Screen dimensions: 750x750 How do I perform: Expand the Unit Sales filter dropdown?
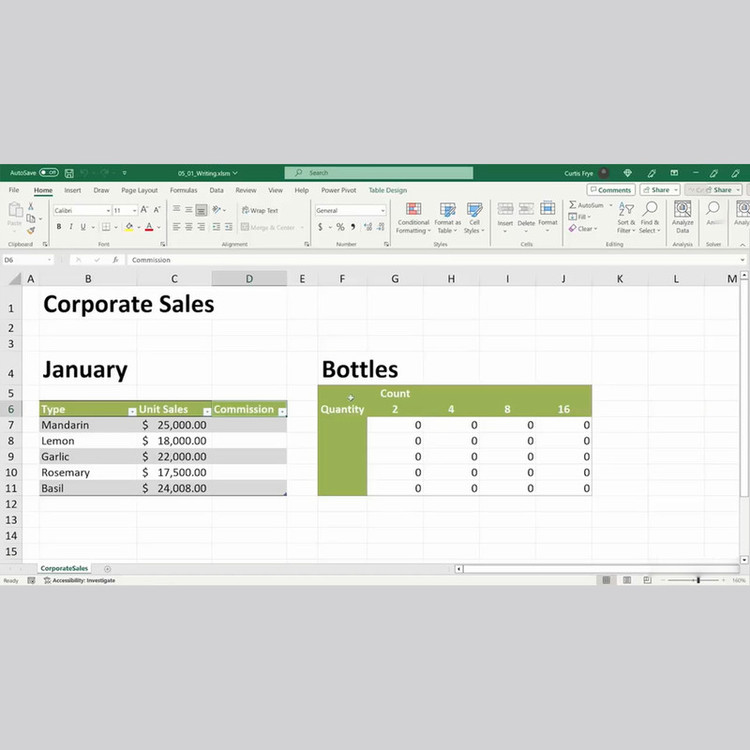tap(207, 411)
